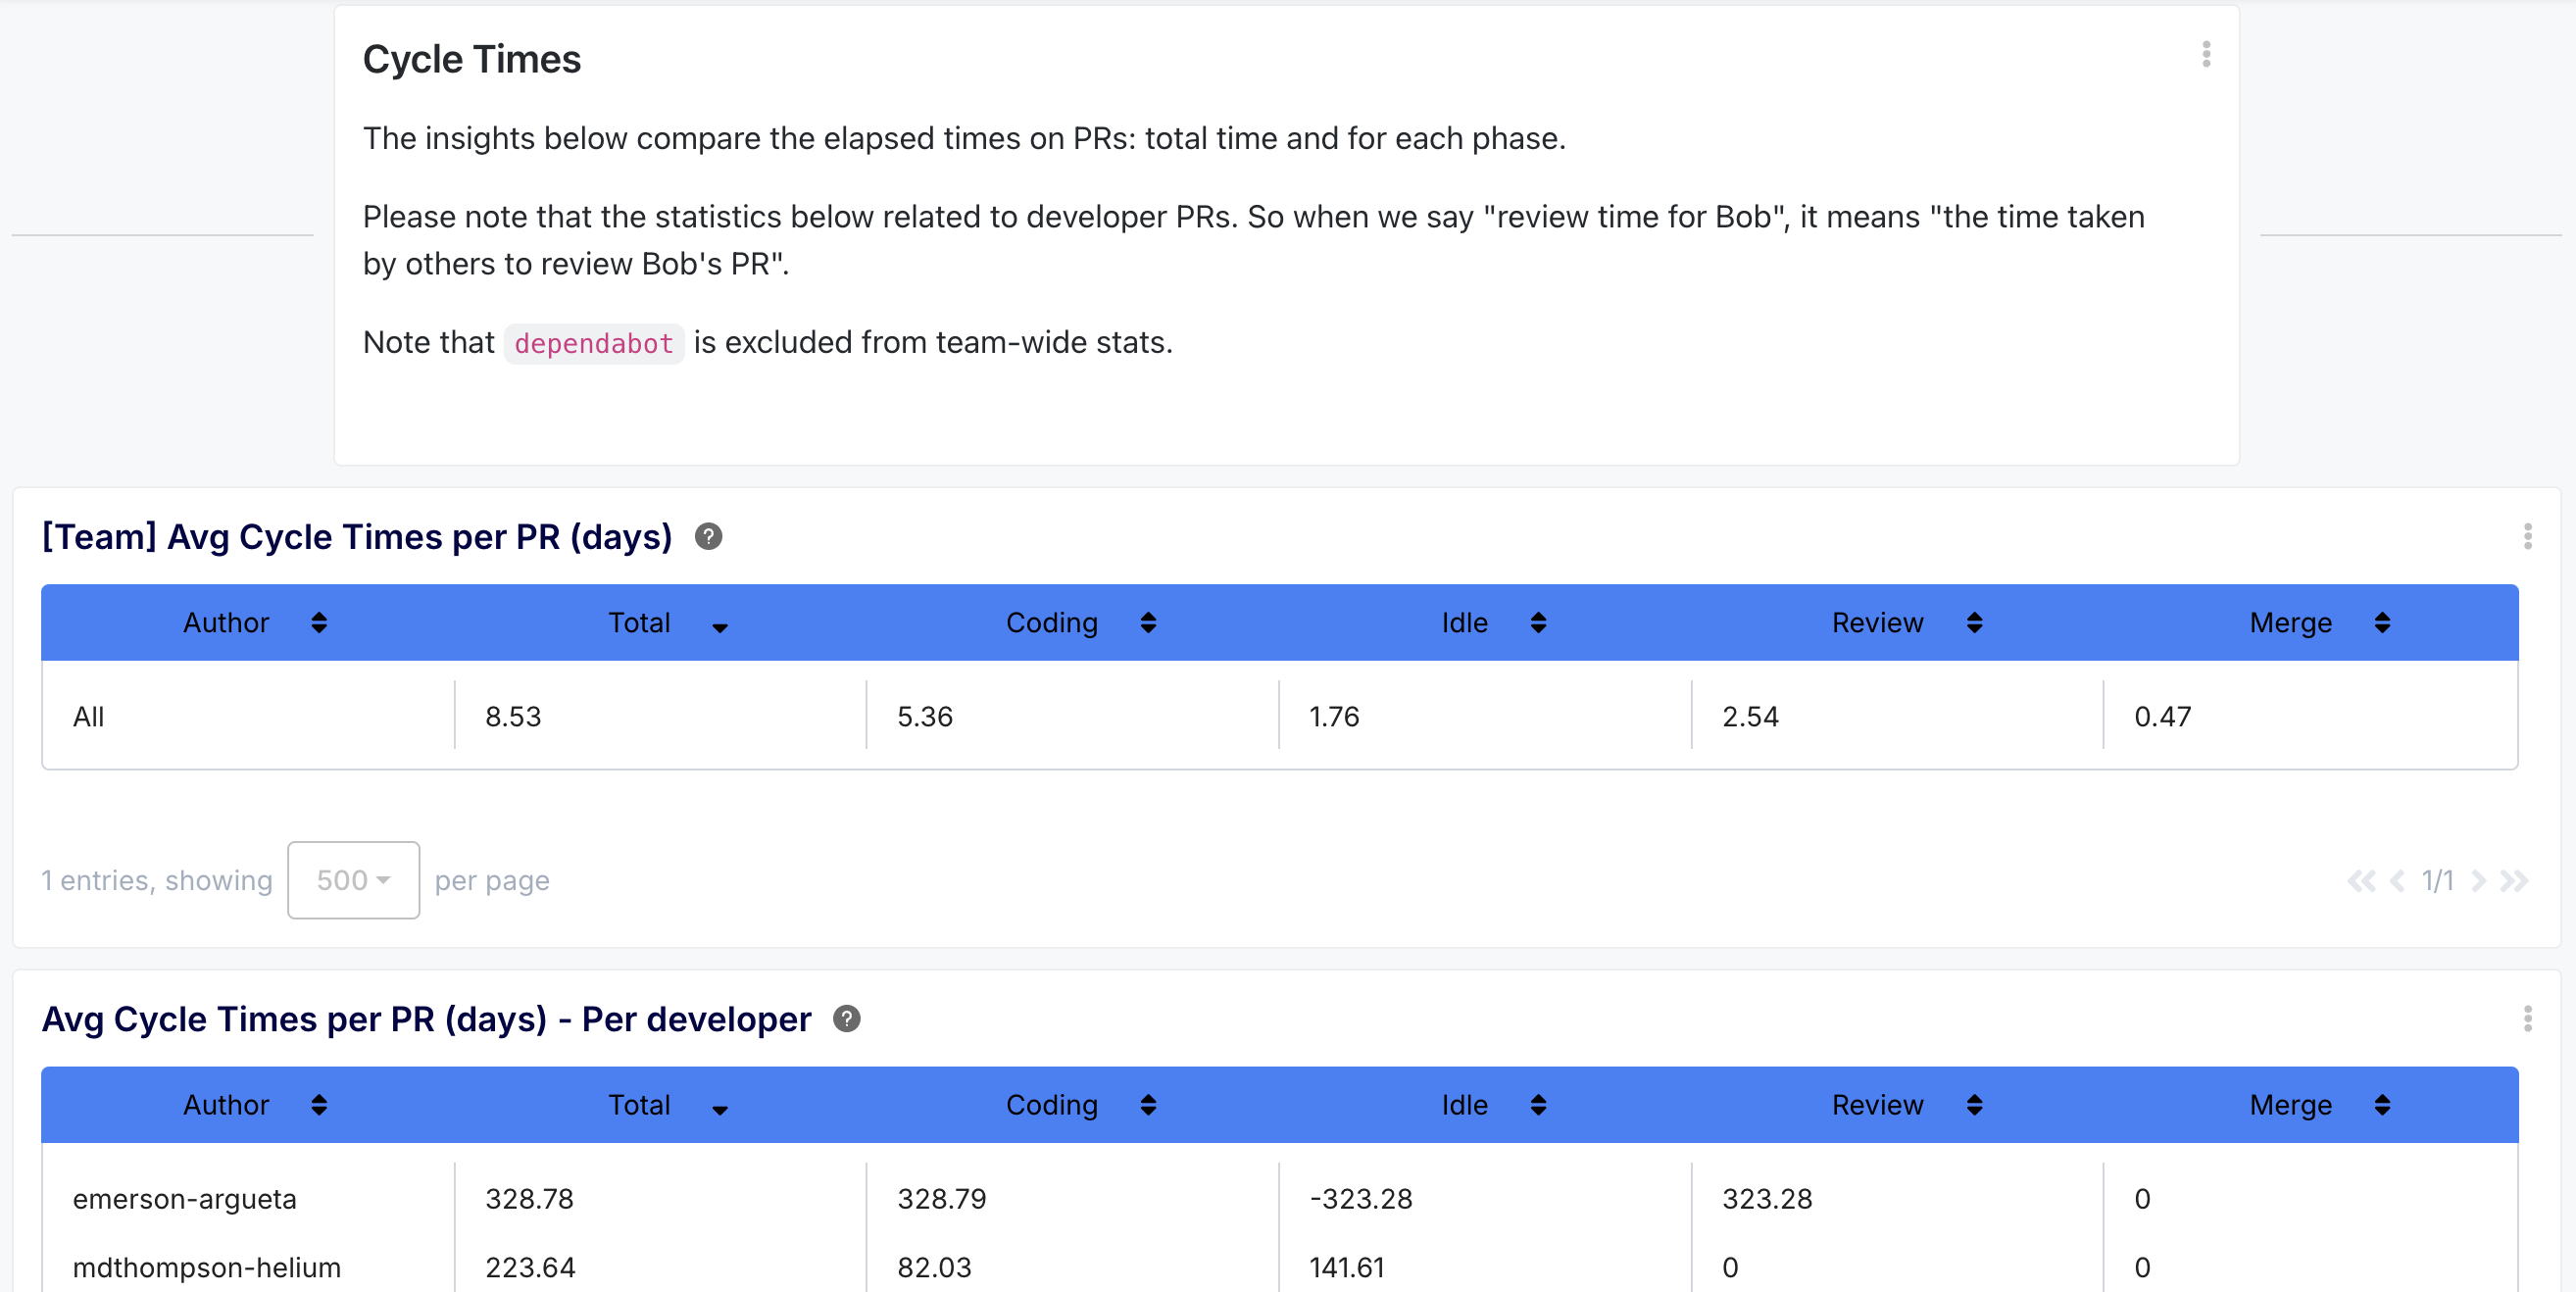Jump to last page with double-right arrow
Image resolution: width=2576 pixels, height=1292 pixels.
2513,881
